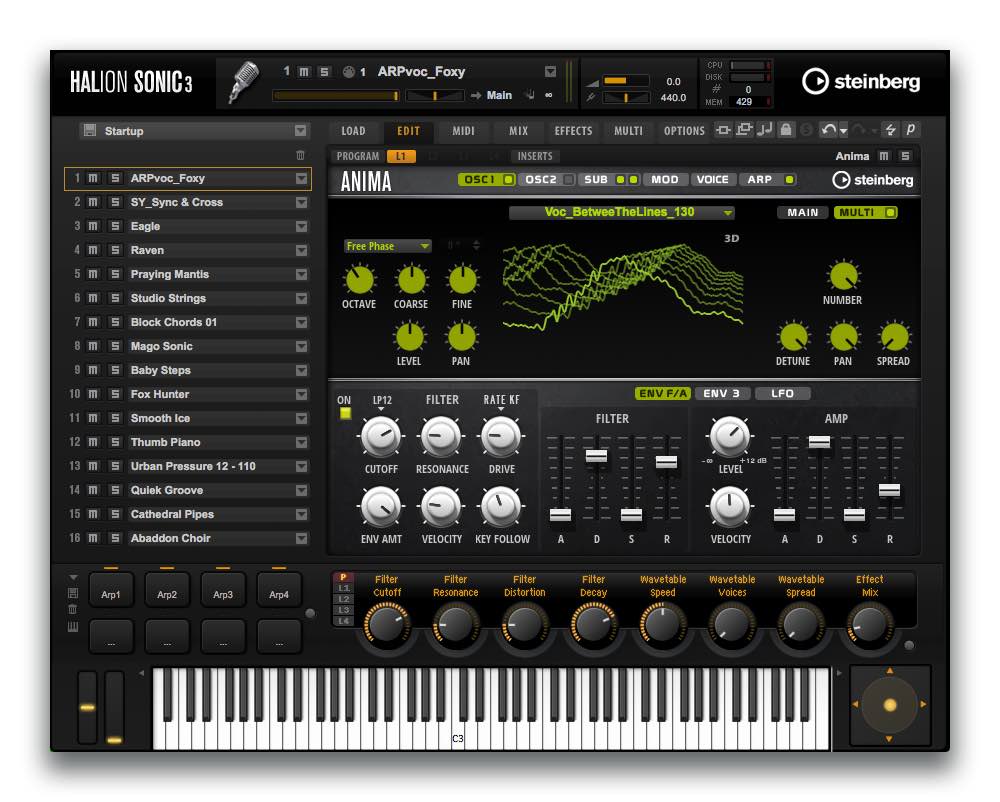Image resolution: width=1000 pixels, height=802 pixels.
Task: Switch to the MIX tab
Action: pos(518,131)
